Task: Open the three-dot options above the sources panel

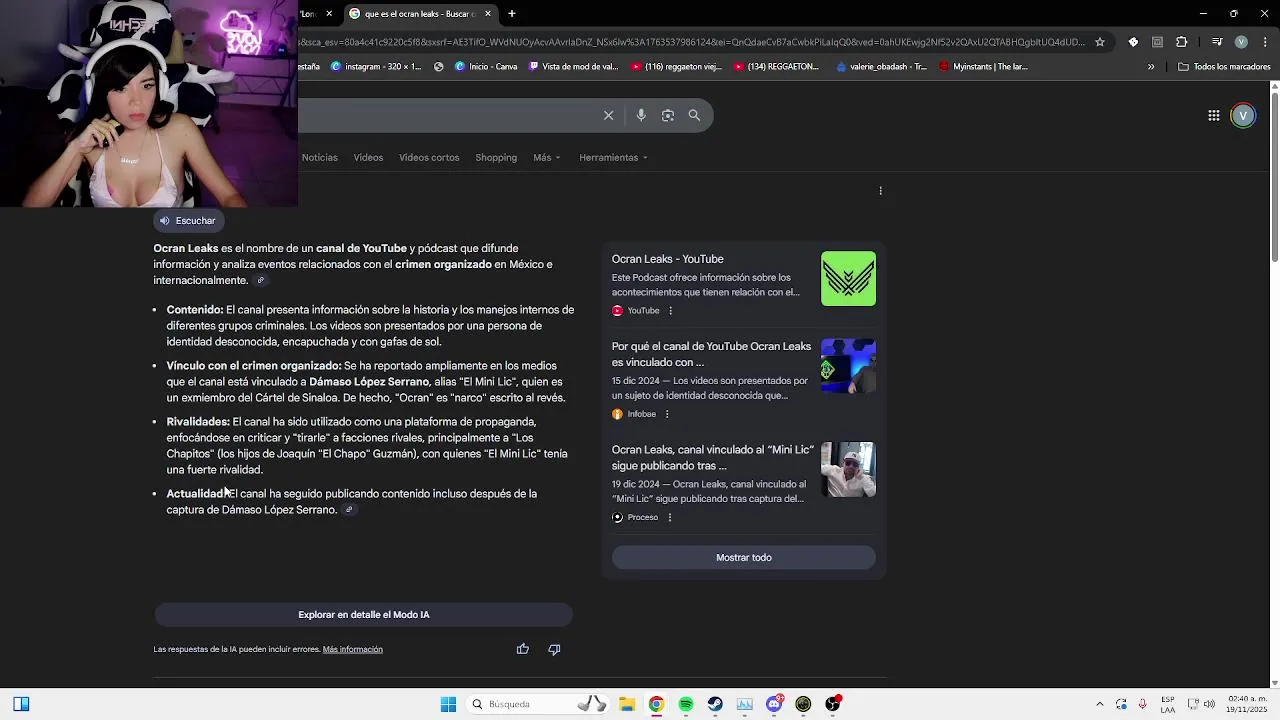Action: click(880, 191)
